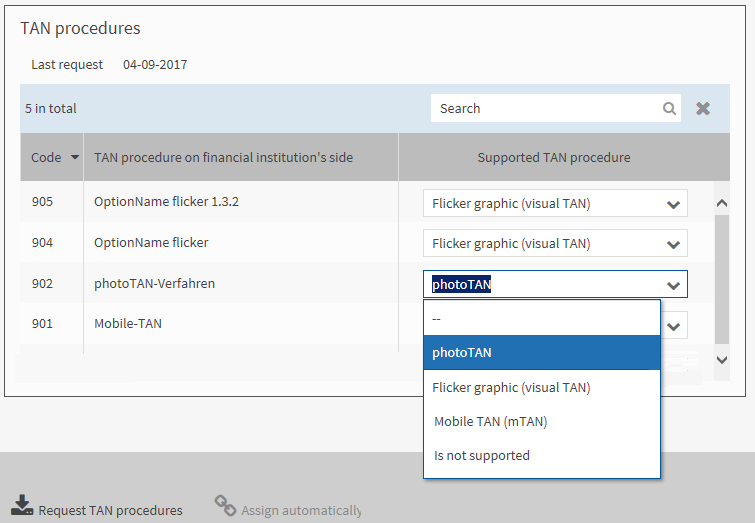
Task: Select the Mobile-TAN row with code 901
Action: 128,324
